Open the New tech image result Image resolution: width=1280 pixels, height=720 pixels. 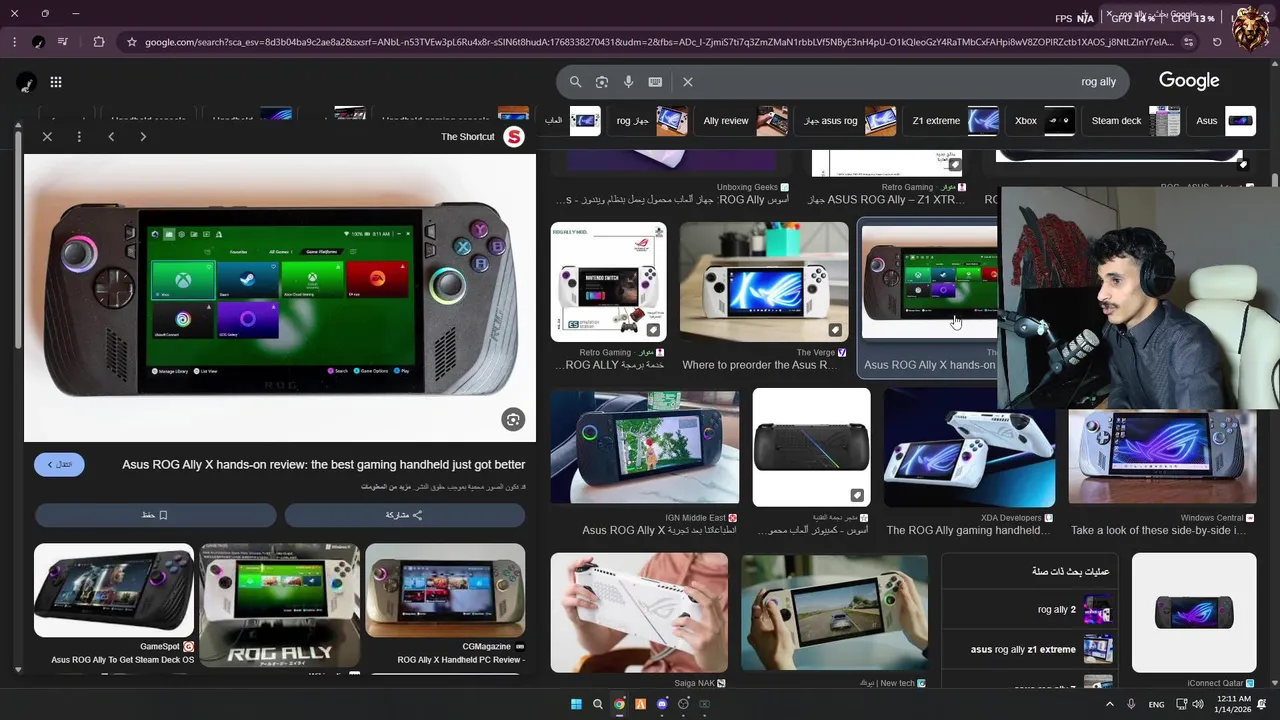pos(834,613)
